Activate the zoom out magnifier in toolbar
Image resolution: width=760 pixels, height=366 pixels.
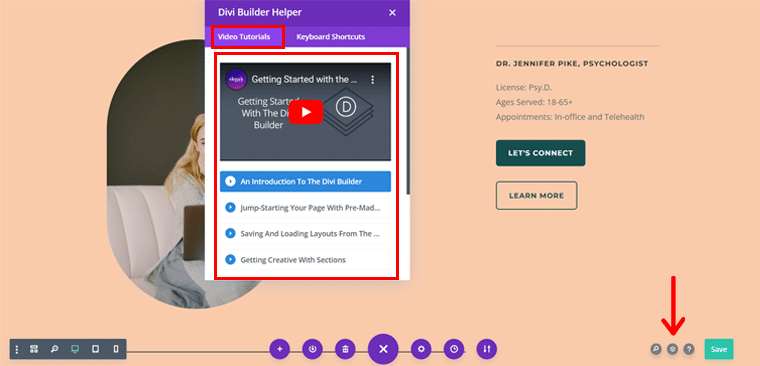(55, 349)
